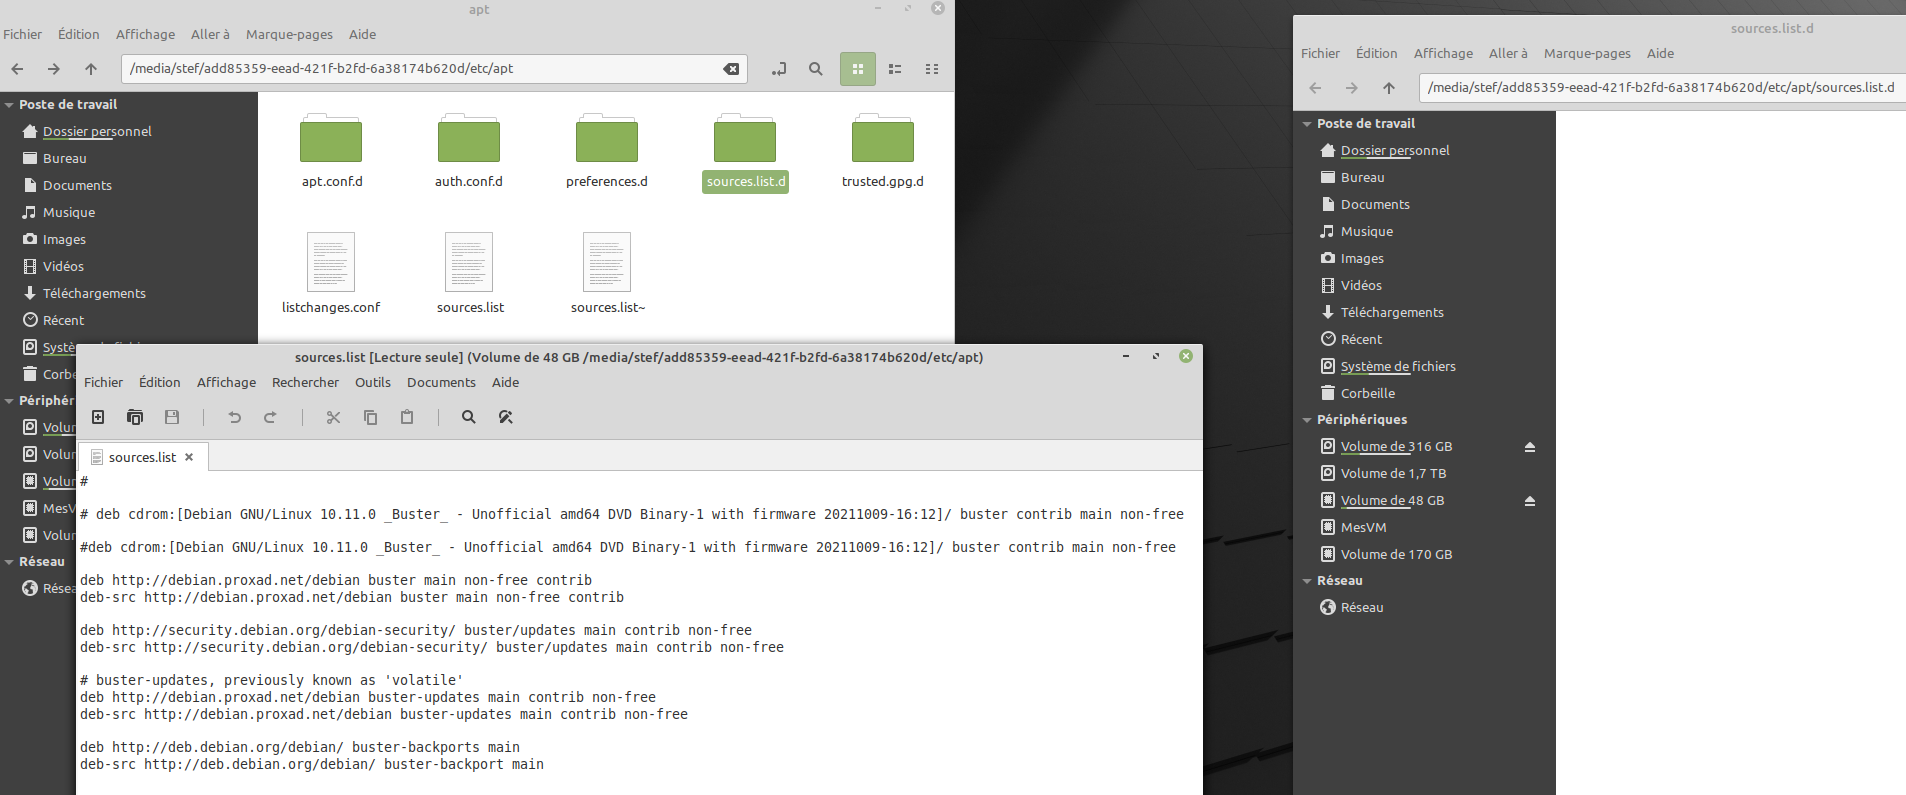The width and height of the screenshot is (1906, 795).
Task: Toggle location entry mode in apt window
Action: 779,69
